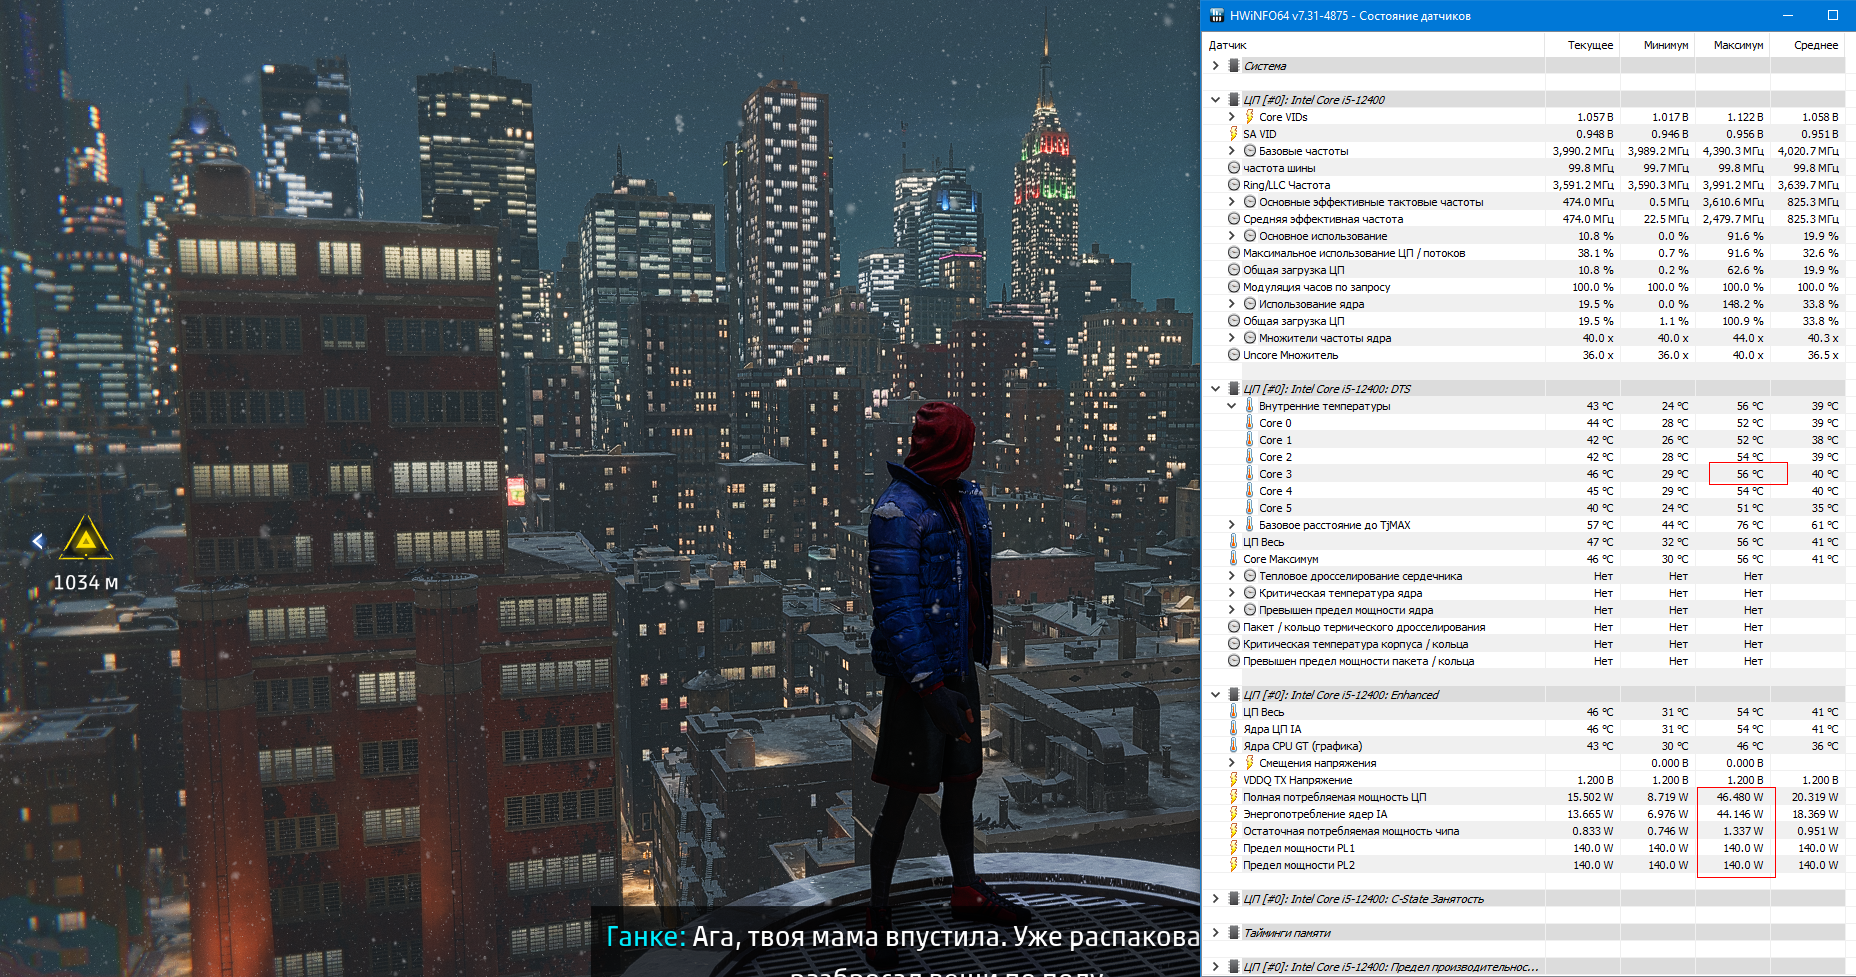The width and height of the screenshot is (1856, 977).
Task: Expand the Core VIDs row
Action: tap(1232, 117)
